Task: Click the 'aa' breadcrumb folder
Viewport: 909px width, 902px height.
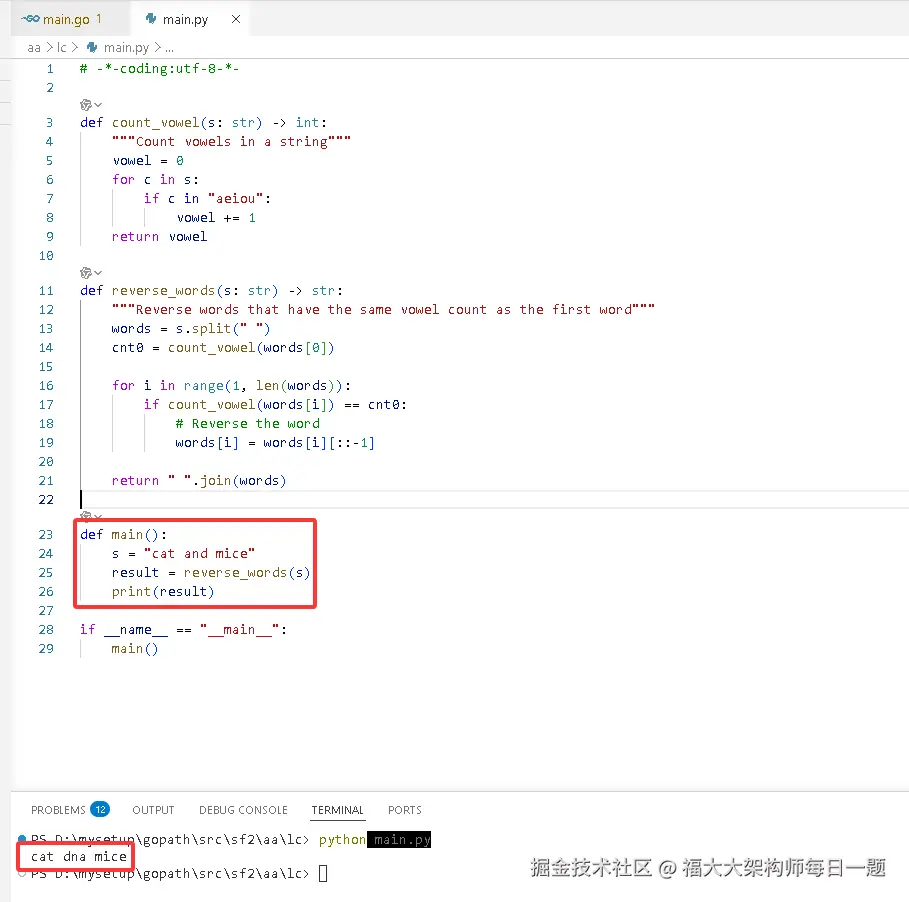Action: 34,48
